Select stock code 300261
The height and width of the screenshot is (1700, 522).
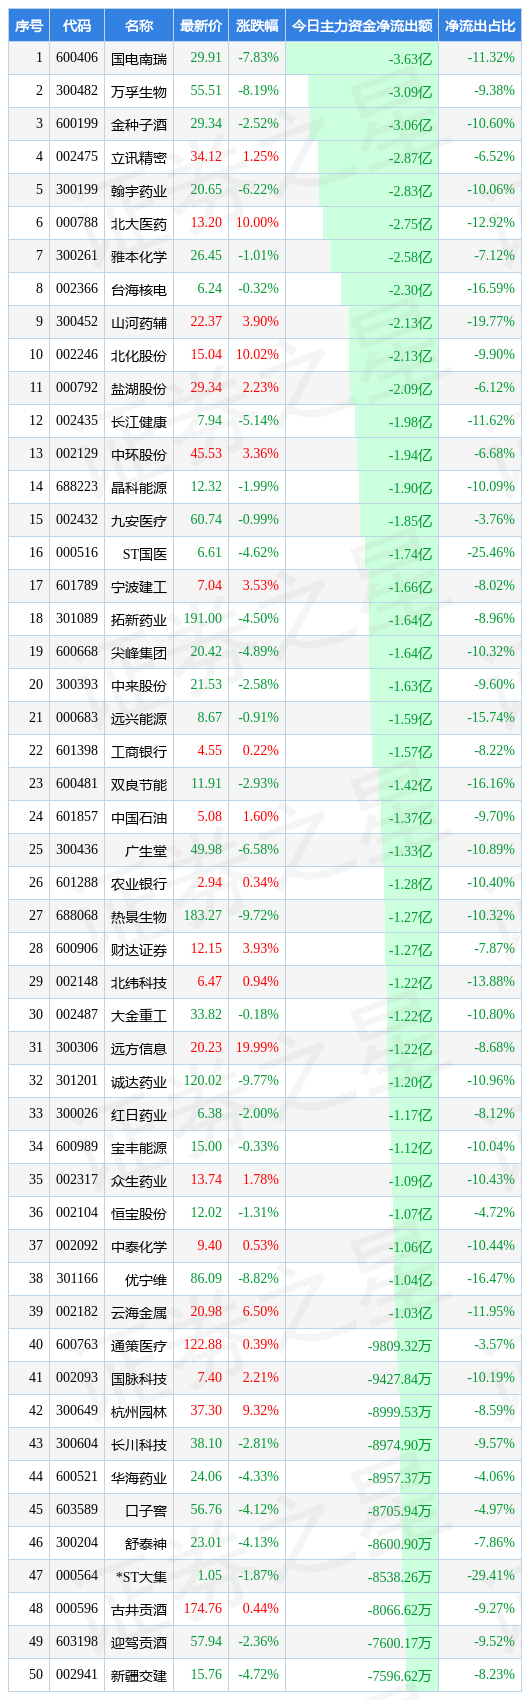click(77, 256)
